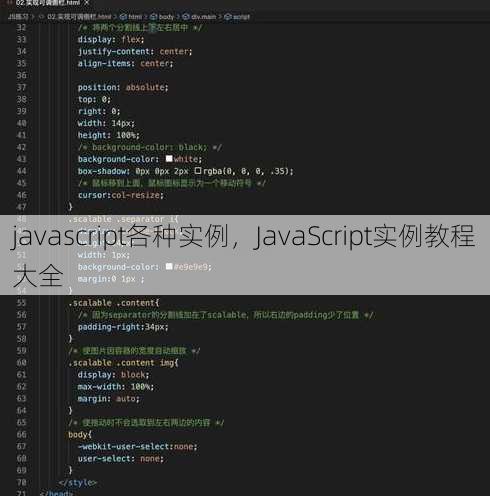Viewport: 490px width, 496px height.
Task: Click the 'cursor:col-resize;' line
Action: [x=121, y=195]
